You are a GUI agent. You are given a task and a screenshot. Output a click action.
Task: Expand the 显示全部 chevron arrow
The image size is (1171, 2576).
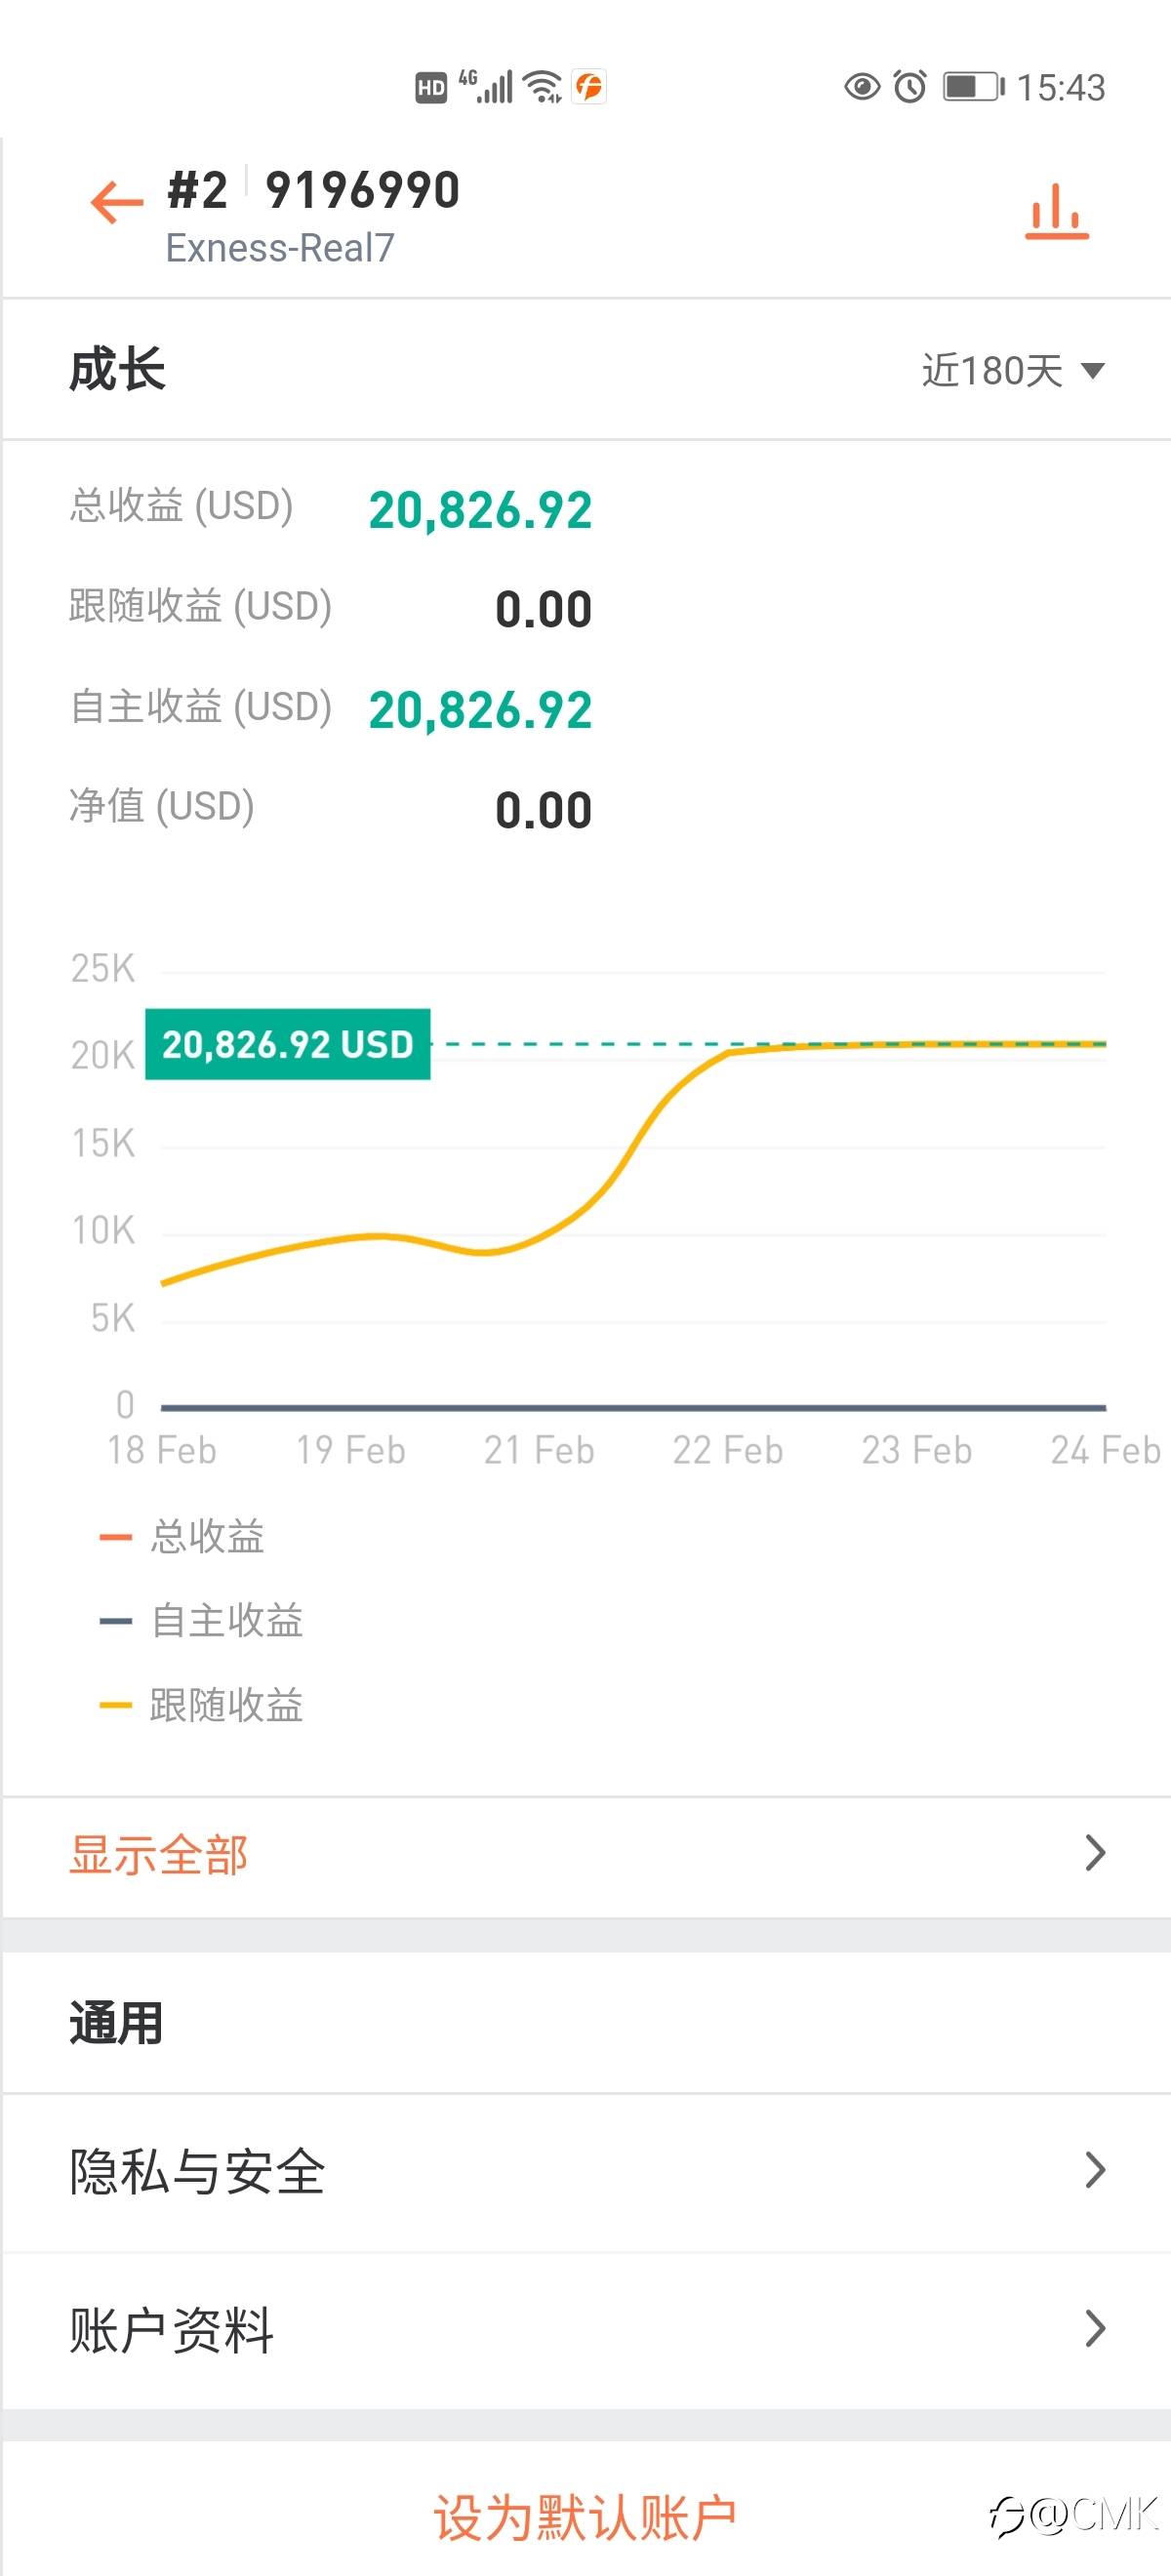1095,1853
